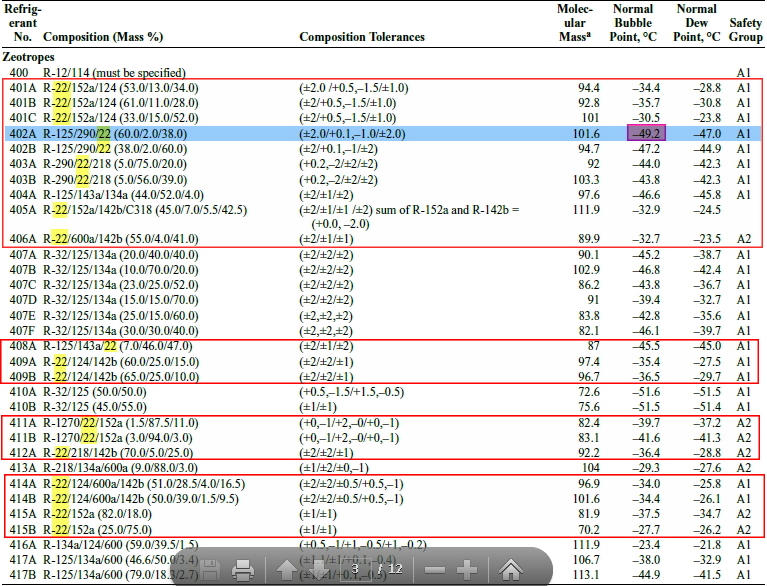Select the 402A refrigerant number cell
This screenshot has height=586, width=767.
[x=23, y=134]
